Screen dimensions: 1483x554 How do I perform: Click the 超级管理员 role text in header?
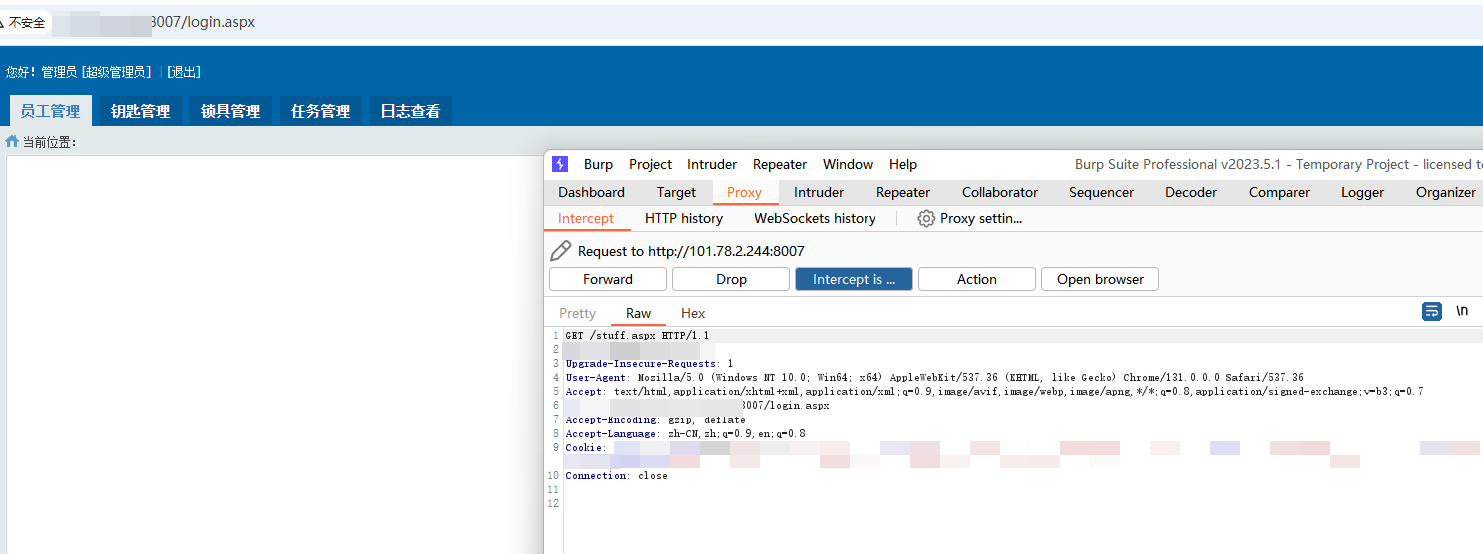(x=116, y=72)
